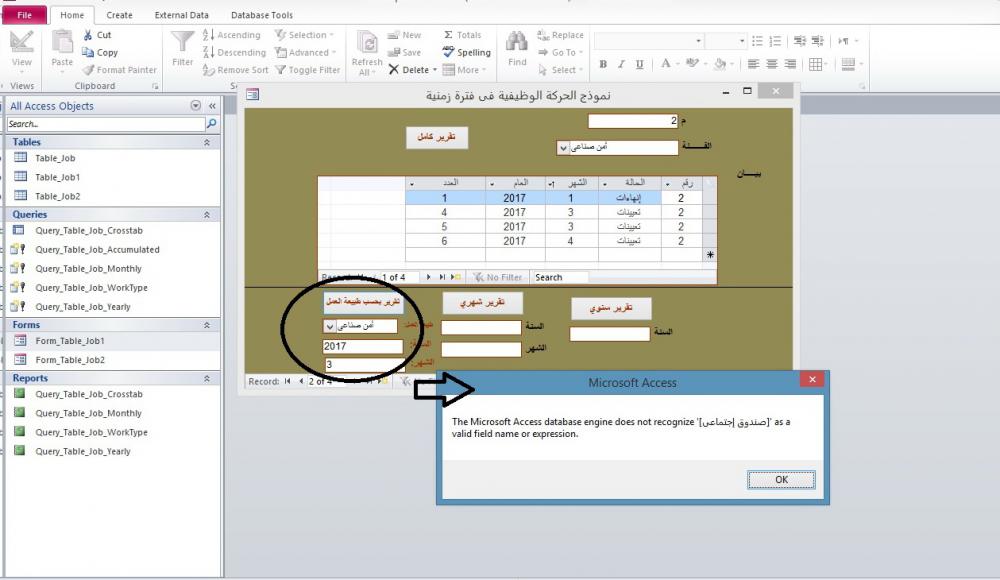Open the font name combo box
This screenshot has height=580, width=1000.
[649, 41]
